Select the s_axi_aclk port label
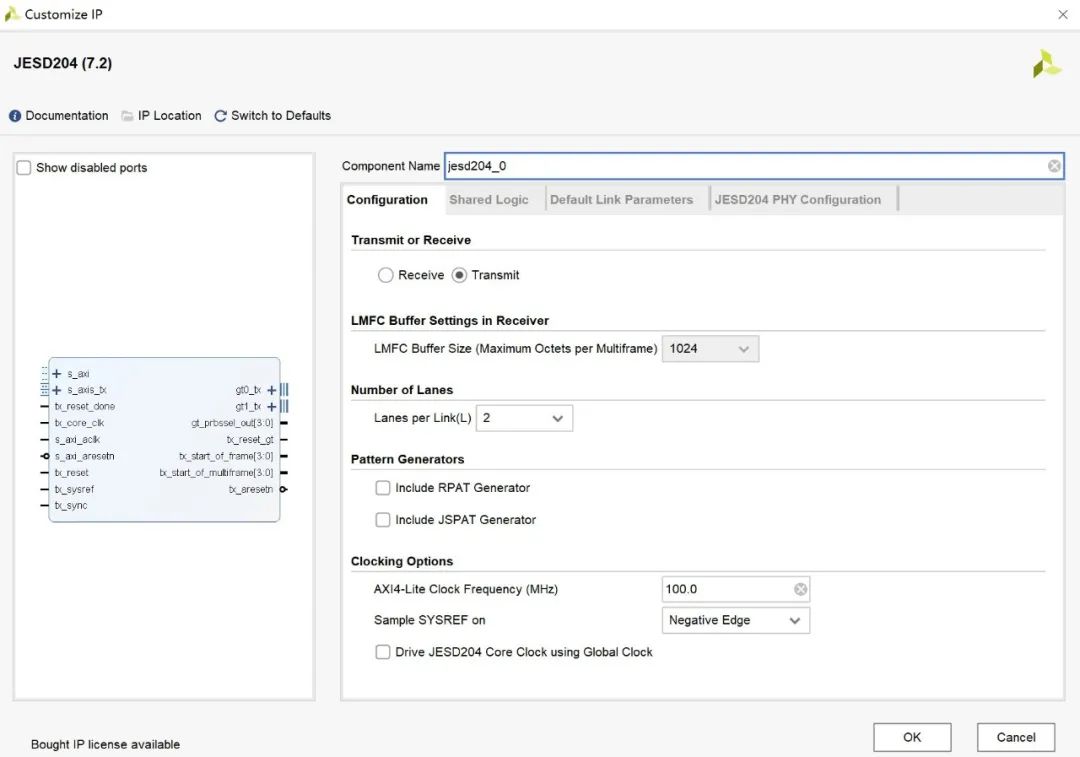 (x=77, y=440)
